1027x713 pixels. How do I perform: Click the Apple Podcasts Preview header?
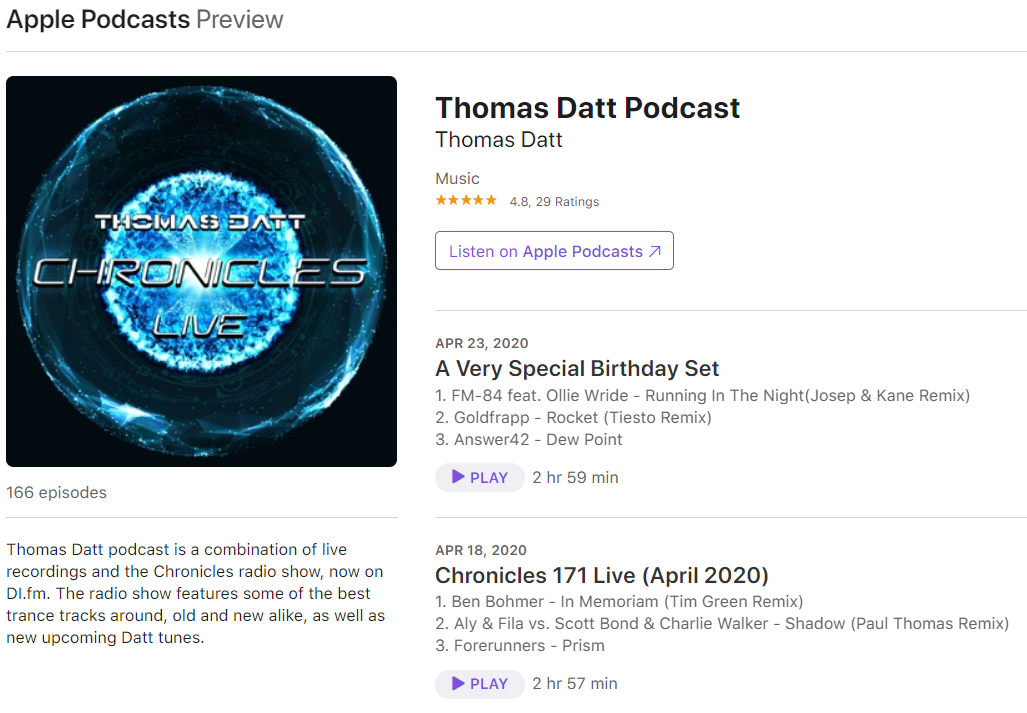pyautogui.click(x=145, y=20)
